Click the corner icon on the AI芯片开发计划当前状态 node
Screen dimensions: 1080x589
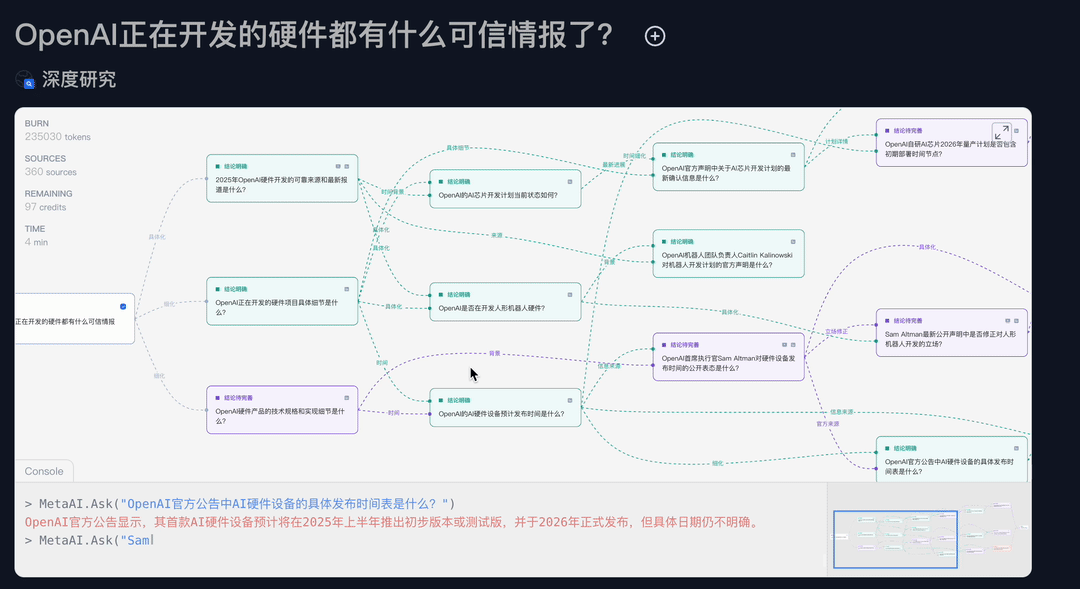click(570, 182)
